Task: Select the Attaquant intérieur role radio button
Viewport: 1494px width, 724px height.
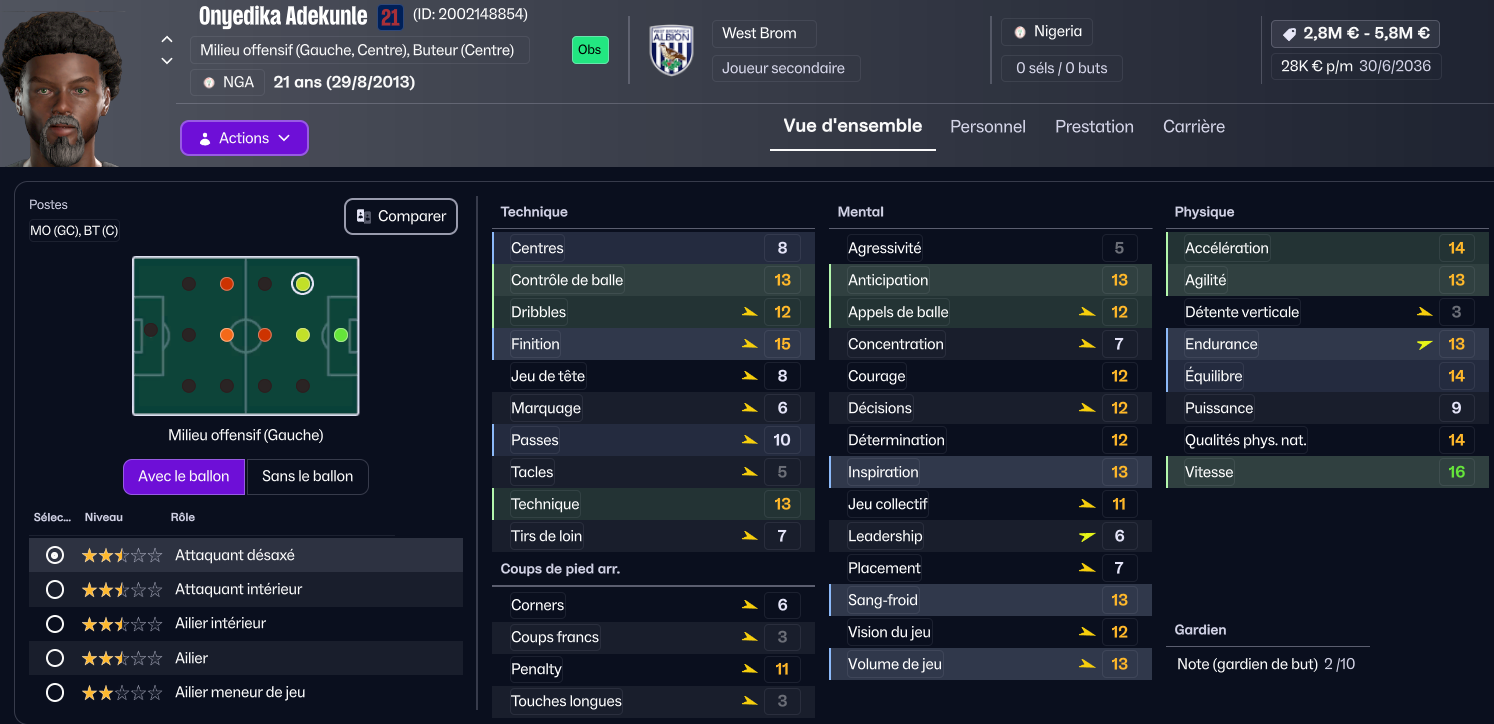Action: click(x=55, y=590)
